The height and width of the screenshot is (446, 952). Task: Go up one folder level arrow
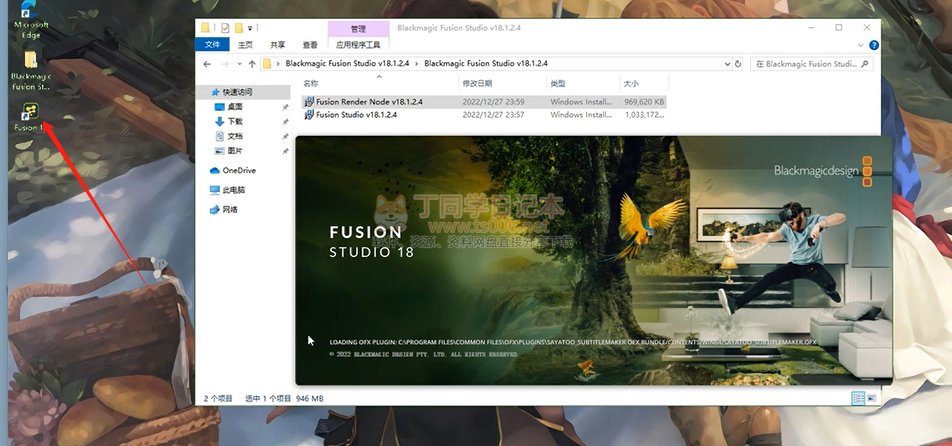(x=252, y=64)
